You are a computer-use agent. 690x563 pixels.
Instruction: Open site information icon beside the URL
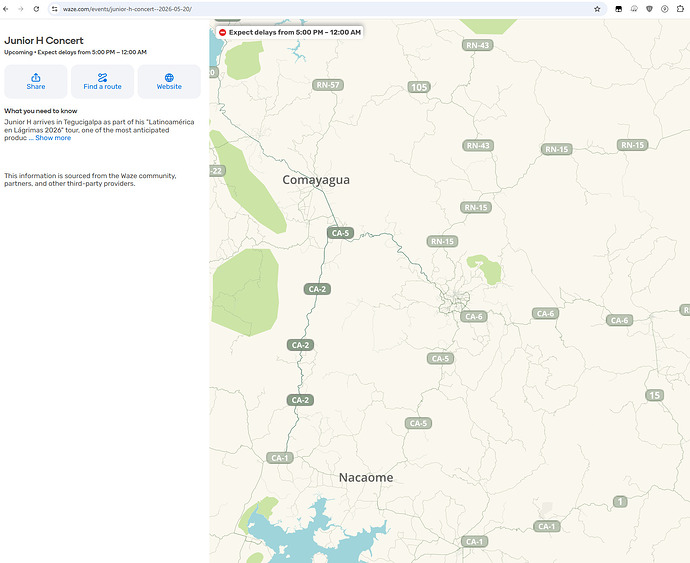tap(55, 9)
